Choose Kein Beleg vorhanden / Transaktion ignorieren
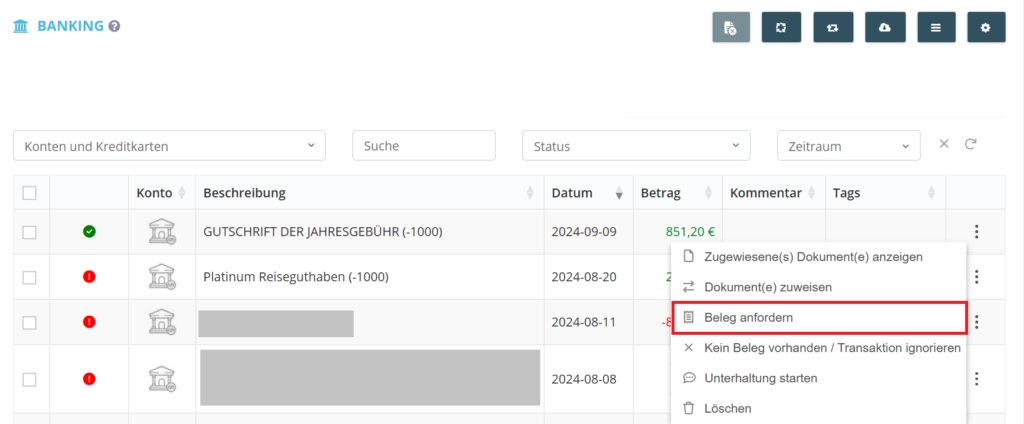The width and height of the screenshot is (1024, 424). pyautogui.click(x=818, y=348)
